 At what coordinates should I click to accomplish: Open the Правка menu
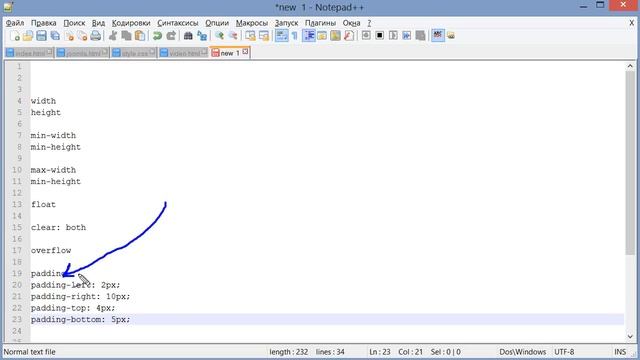[x=44, y=23]
